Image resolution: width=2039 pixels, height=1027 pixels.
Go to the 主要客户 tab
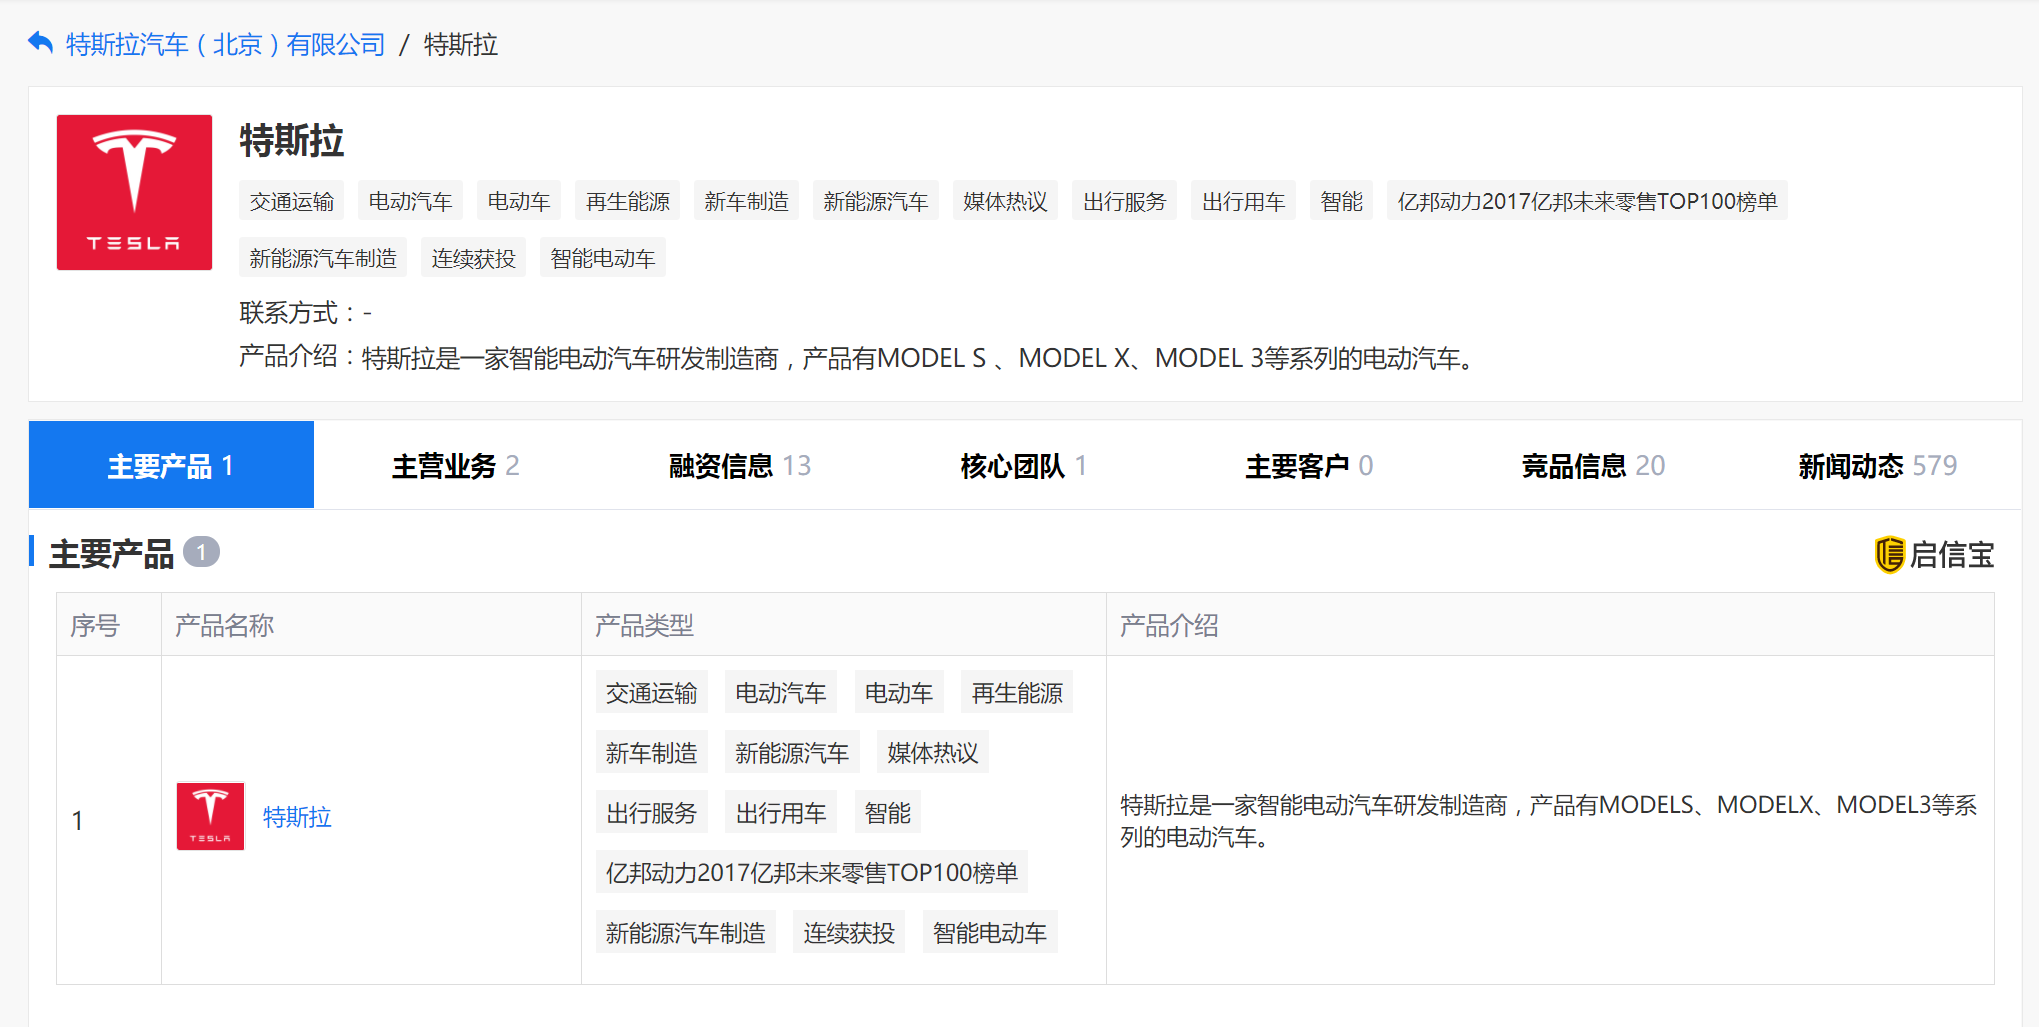(x=1309, y=465)
